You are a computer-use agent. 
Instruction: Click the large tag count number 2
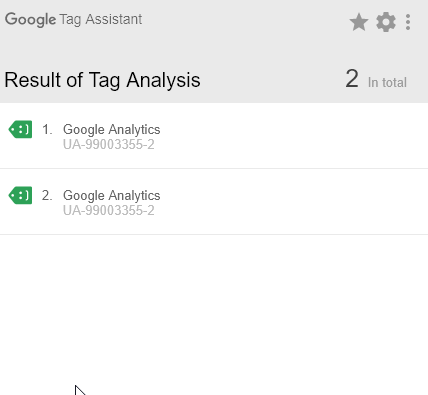pyautogui.click(x=352, y=79)
